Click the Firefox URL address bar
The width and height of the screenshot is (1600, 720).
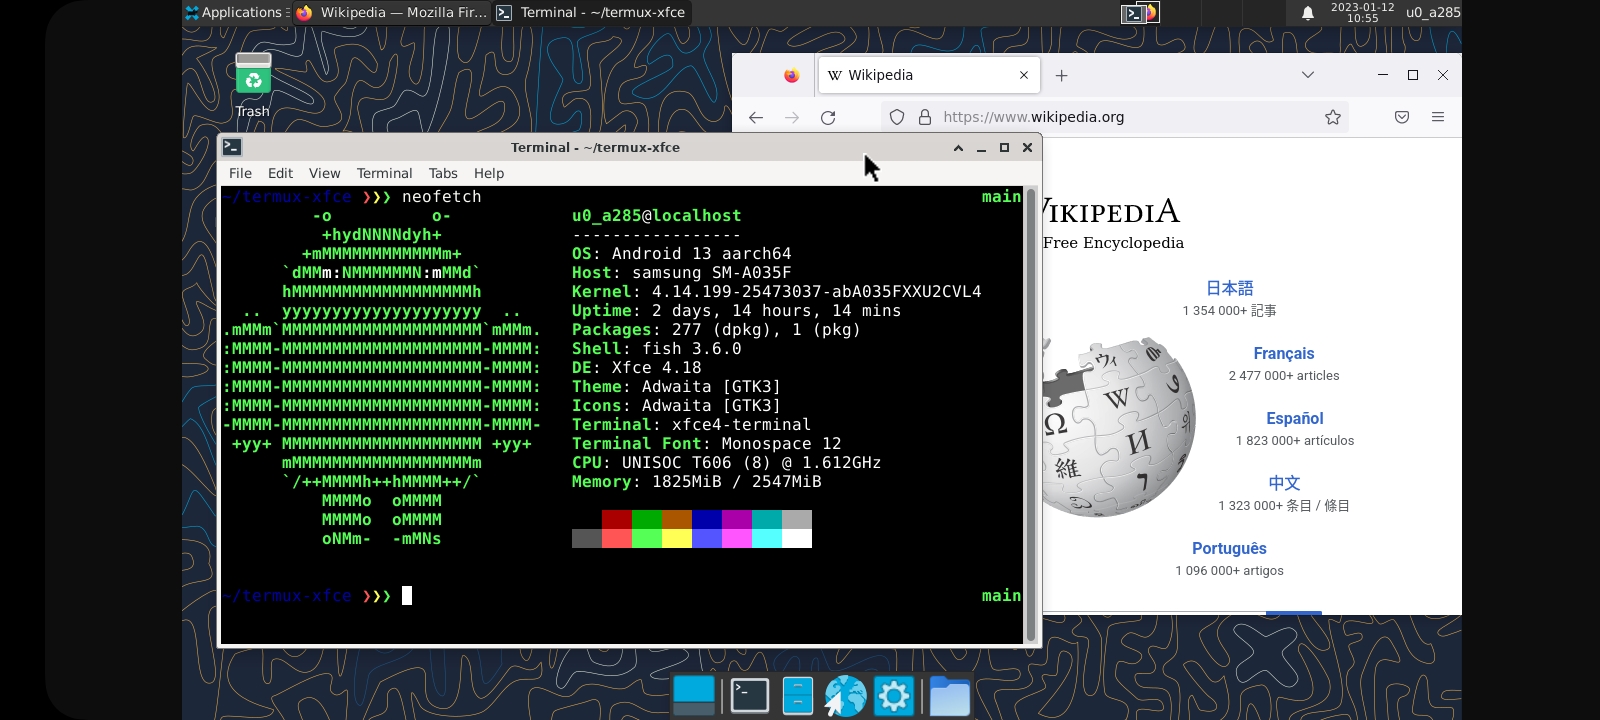click(x=1114, y=117)
